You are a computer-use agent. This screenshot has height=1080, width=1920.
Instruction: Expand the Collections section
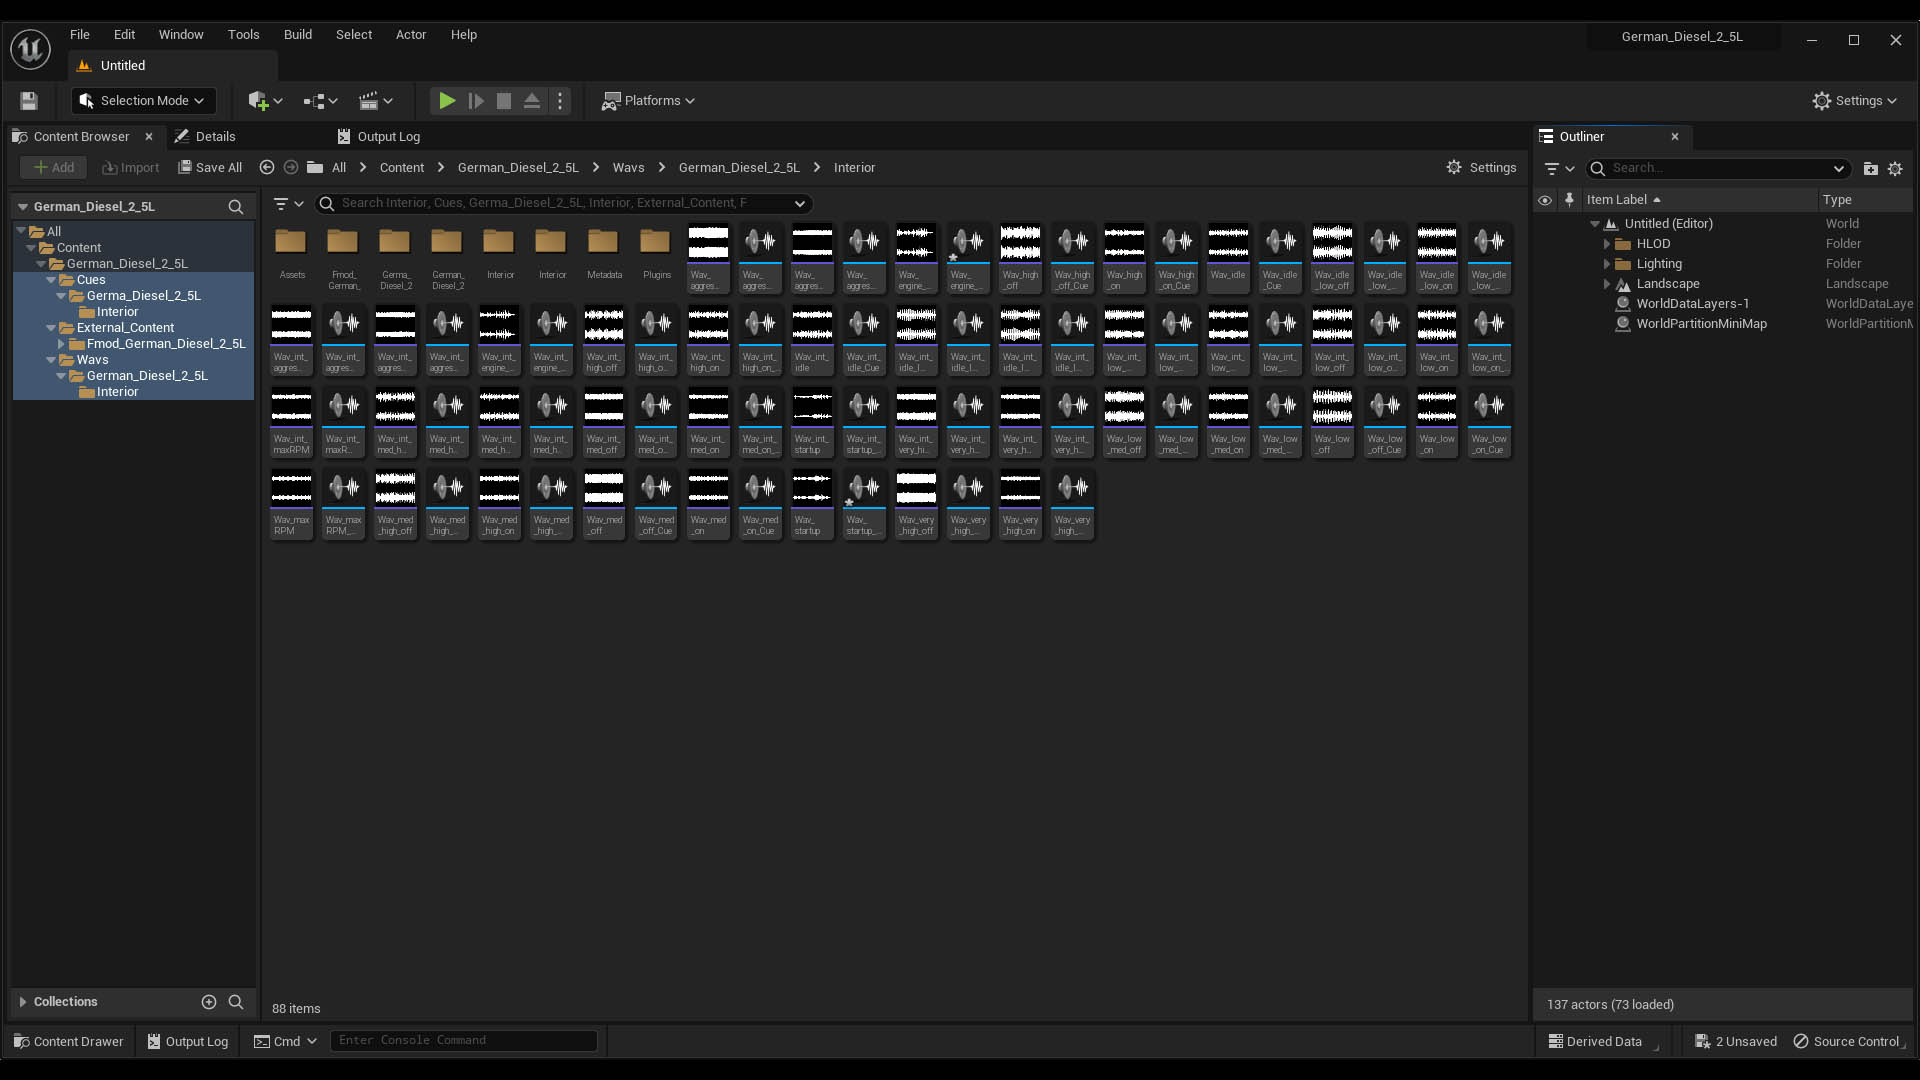click(22, 1002)
